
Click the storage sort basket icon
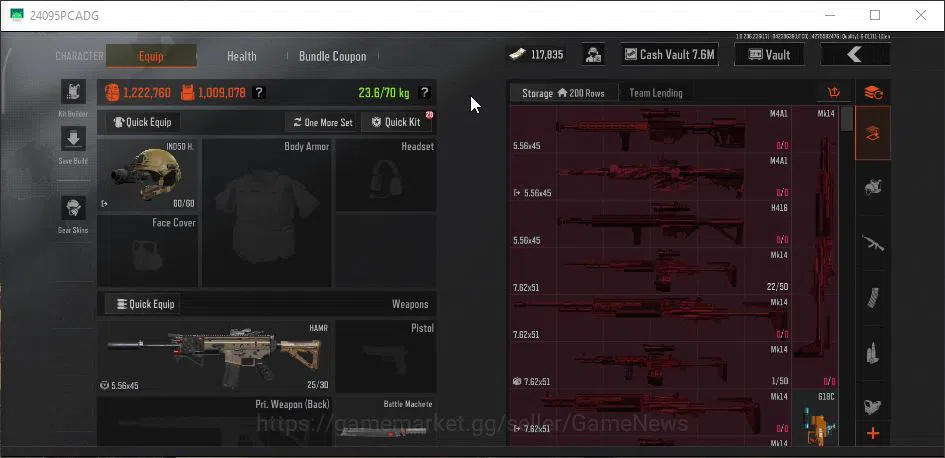tap(834, 93)
